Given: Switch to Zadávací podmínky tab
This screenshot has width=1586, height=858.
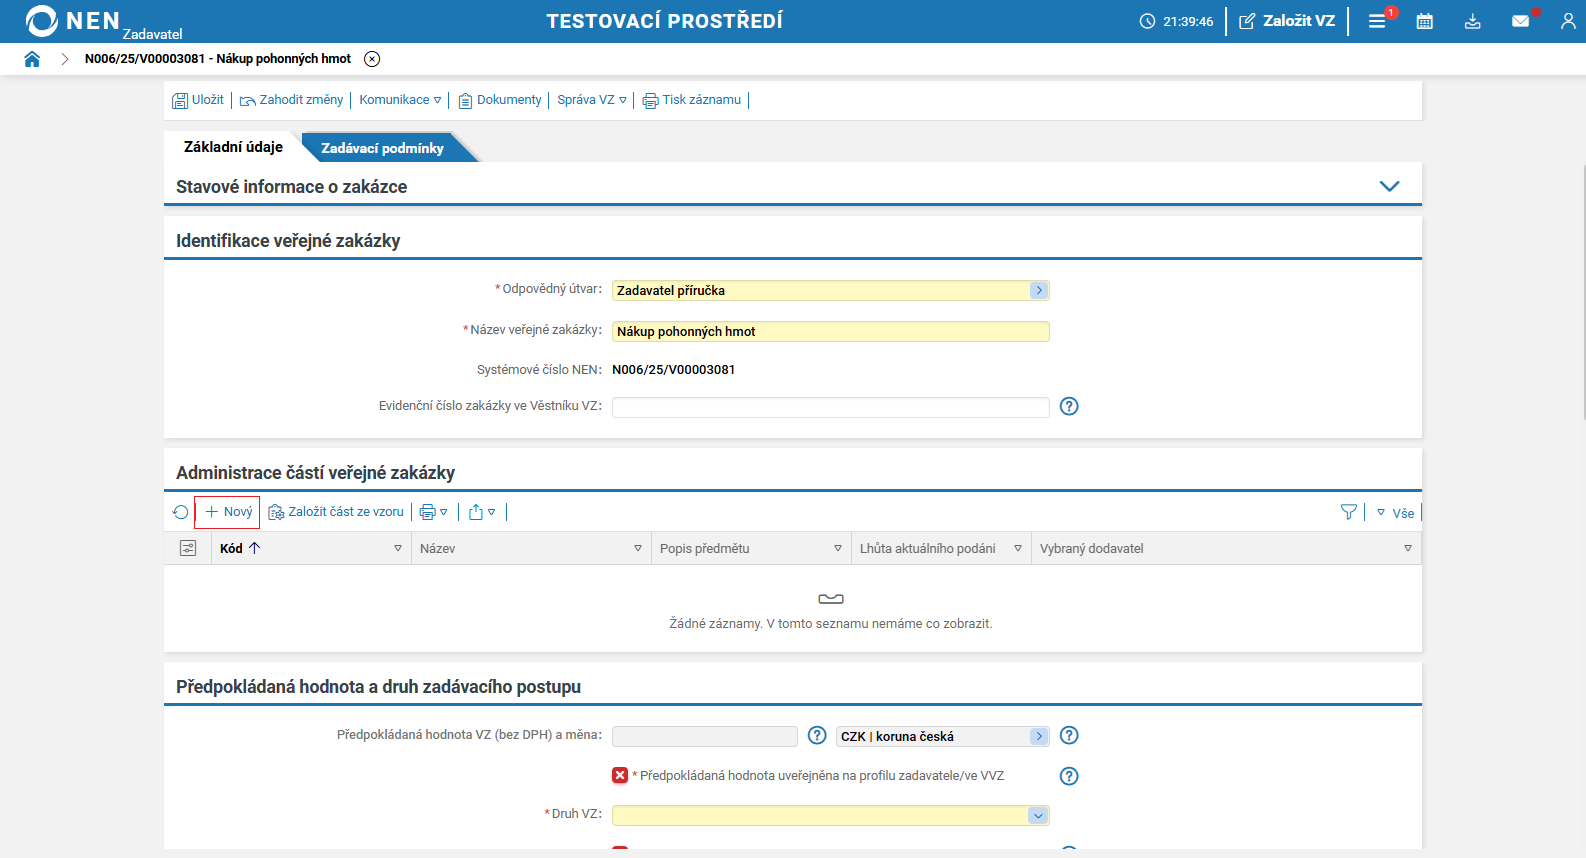Looking at the screenshot, I should (382, 148).
